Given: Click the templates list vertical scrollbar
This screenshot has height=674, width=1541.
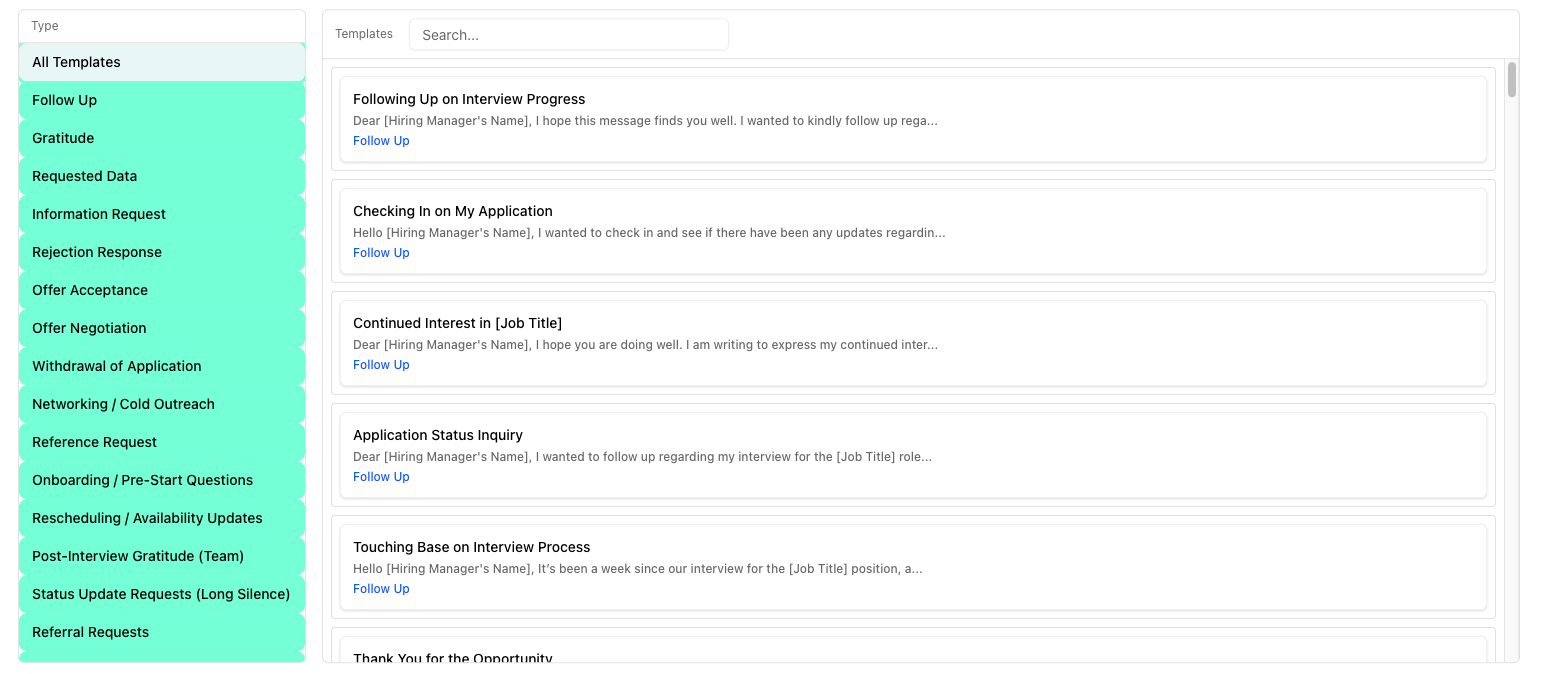Looking at the screenshot, I should (x=1511, y=80).
